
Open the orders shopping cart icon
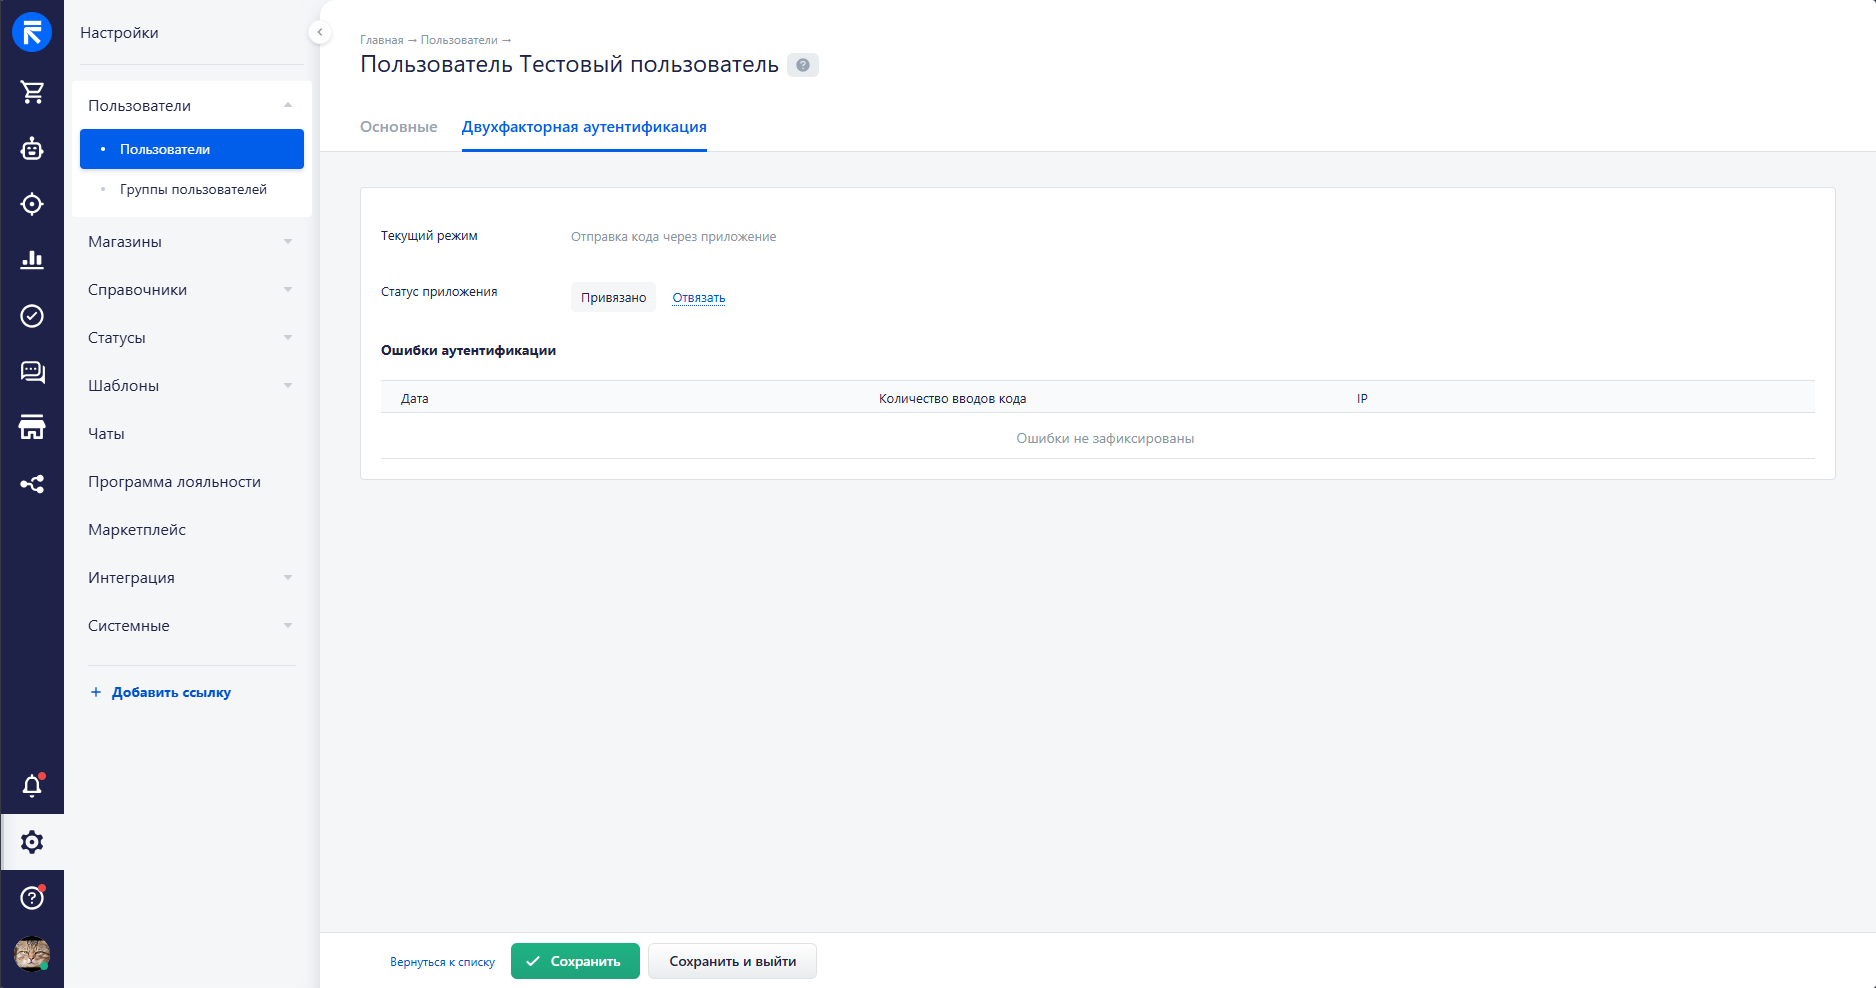32,93
